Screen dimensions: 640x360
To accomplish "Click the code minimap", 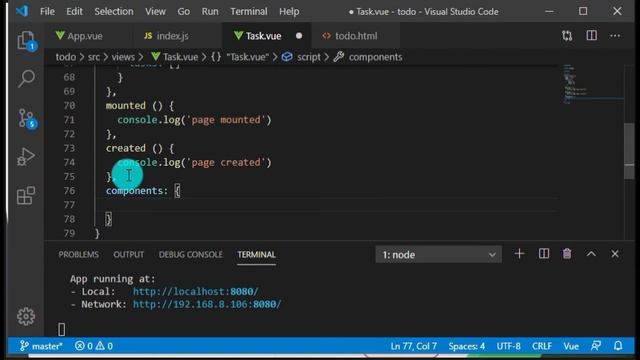I will 592,84.
